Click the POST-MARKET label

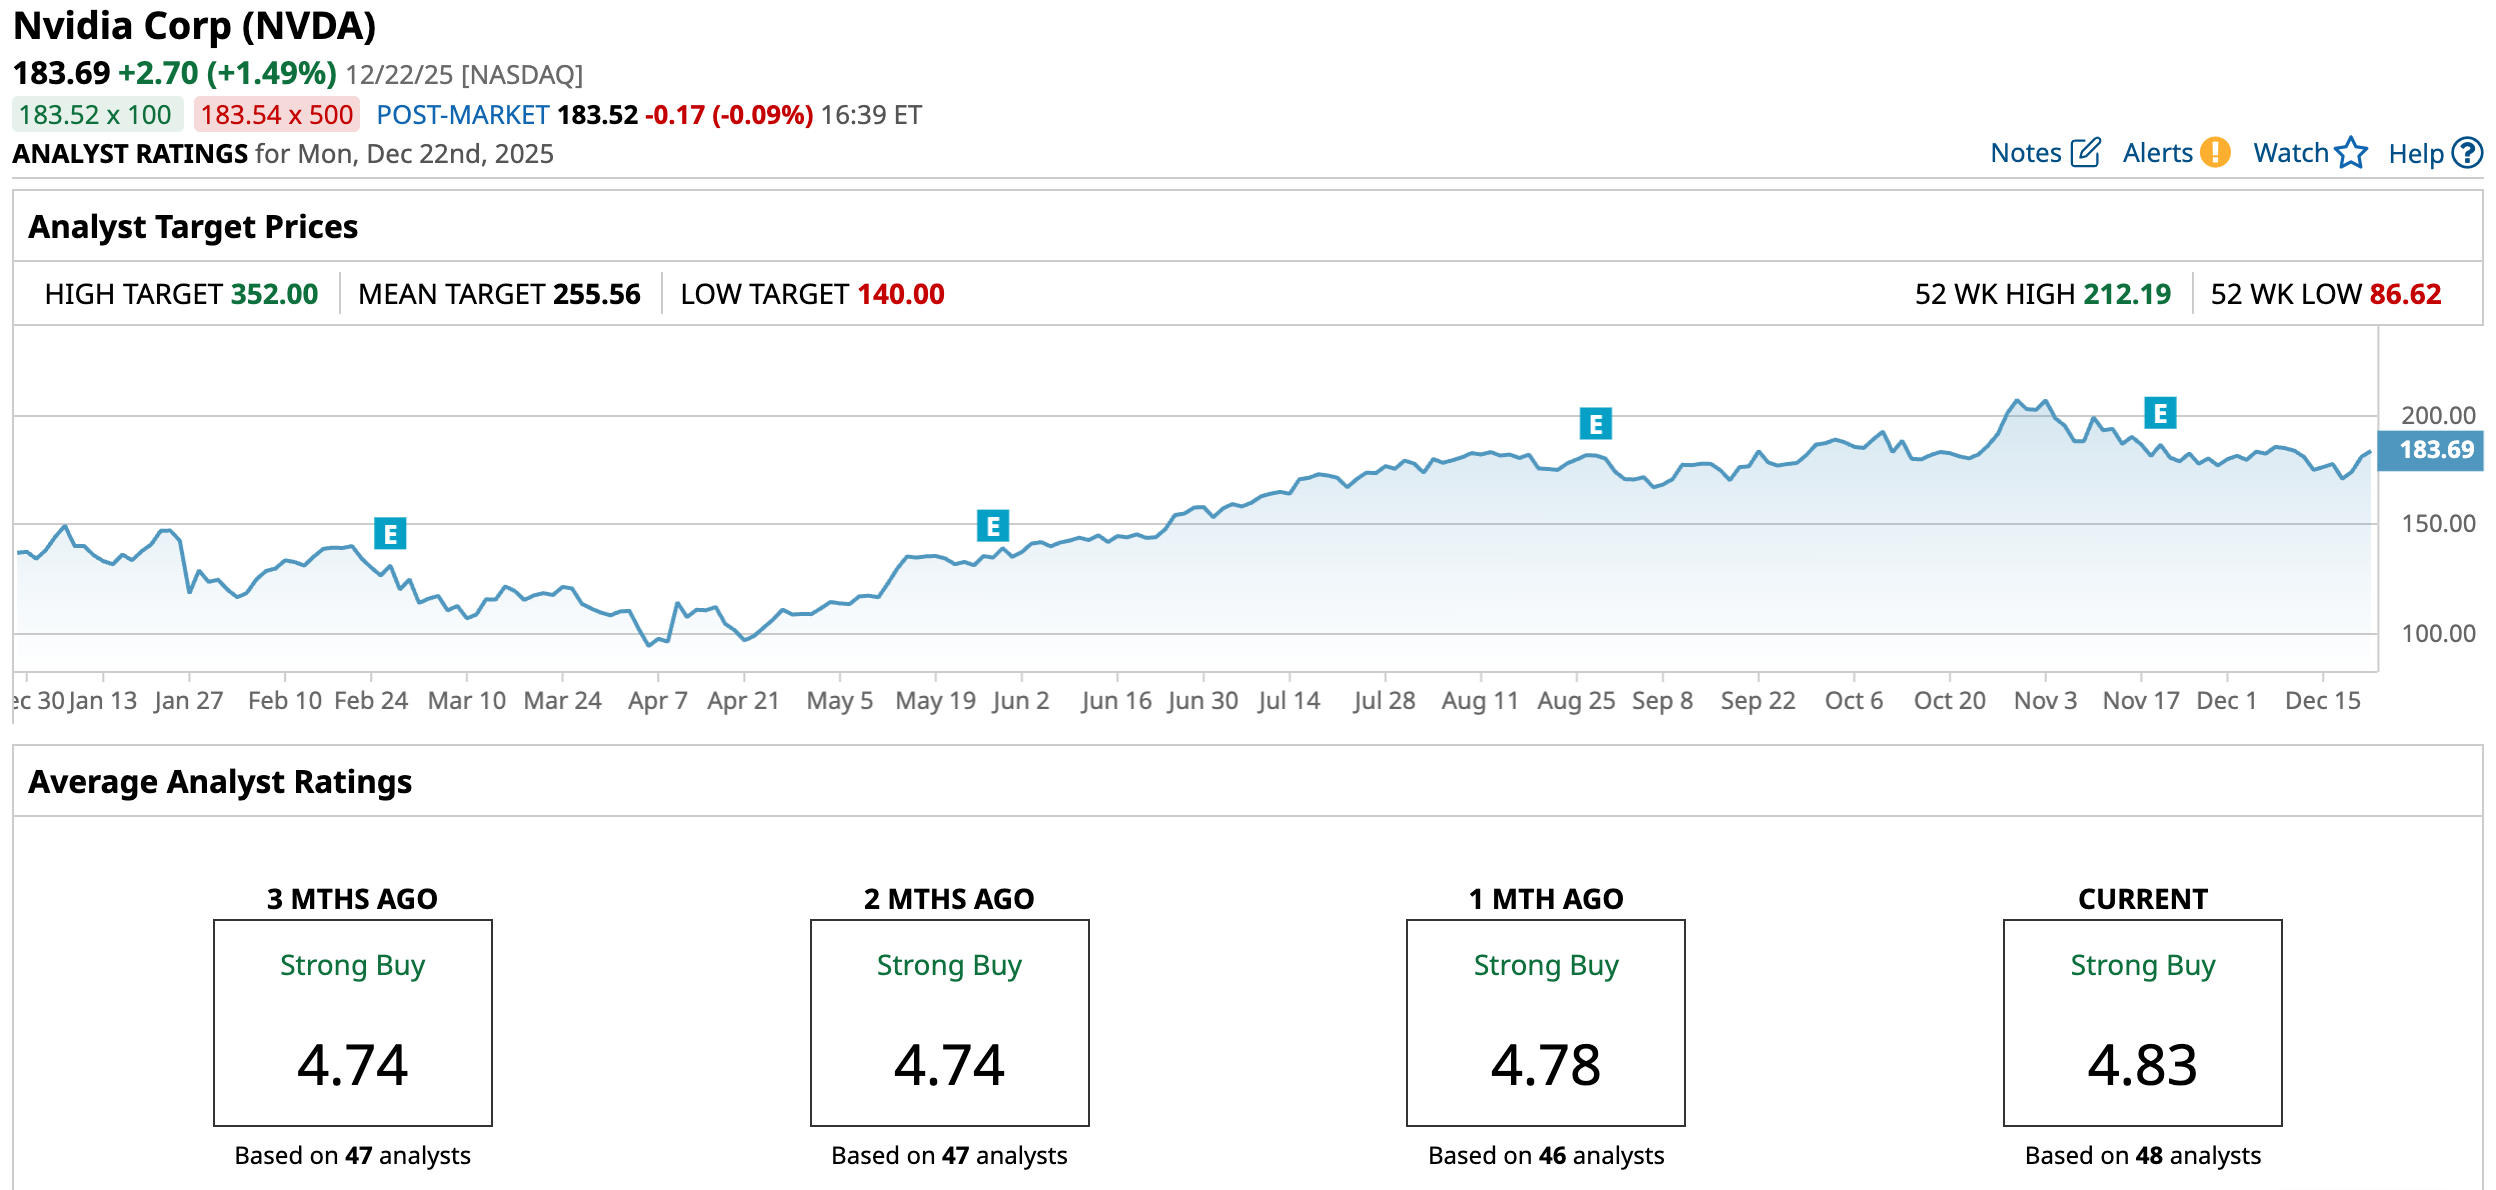[x=462, y=115]
